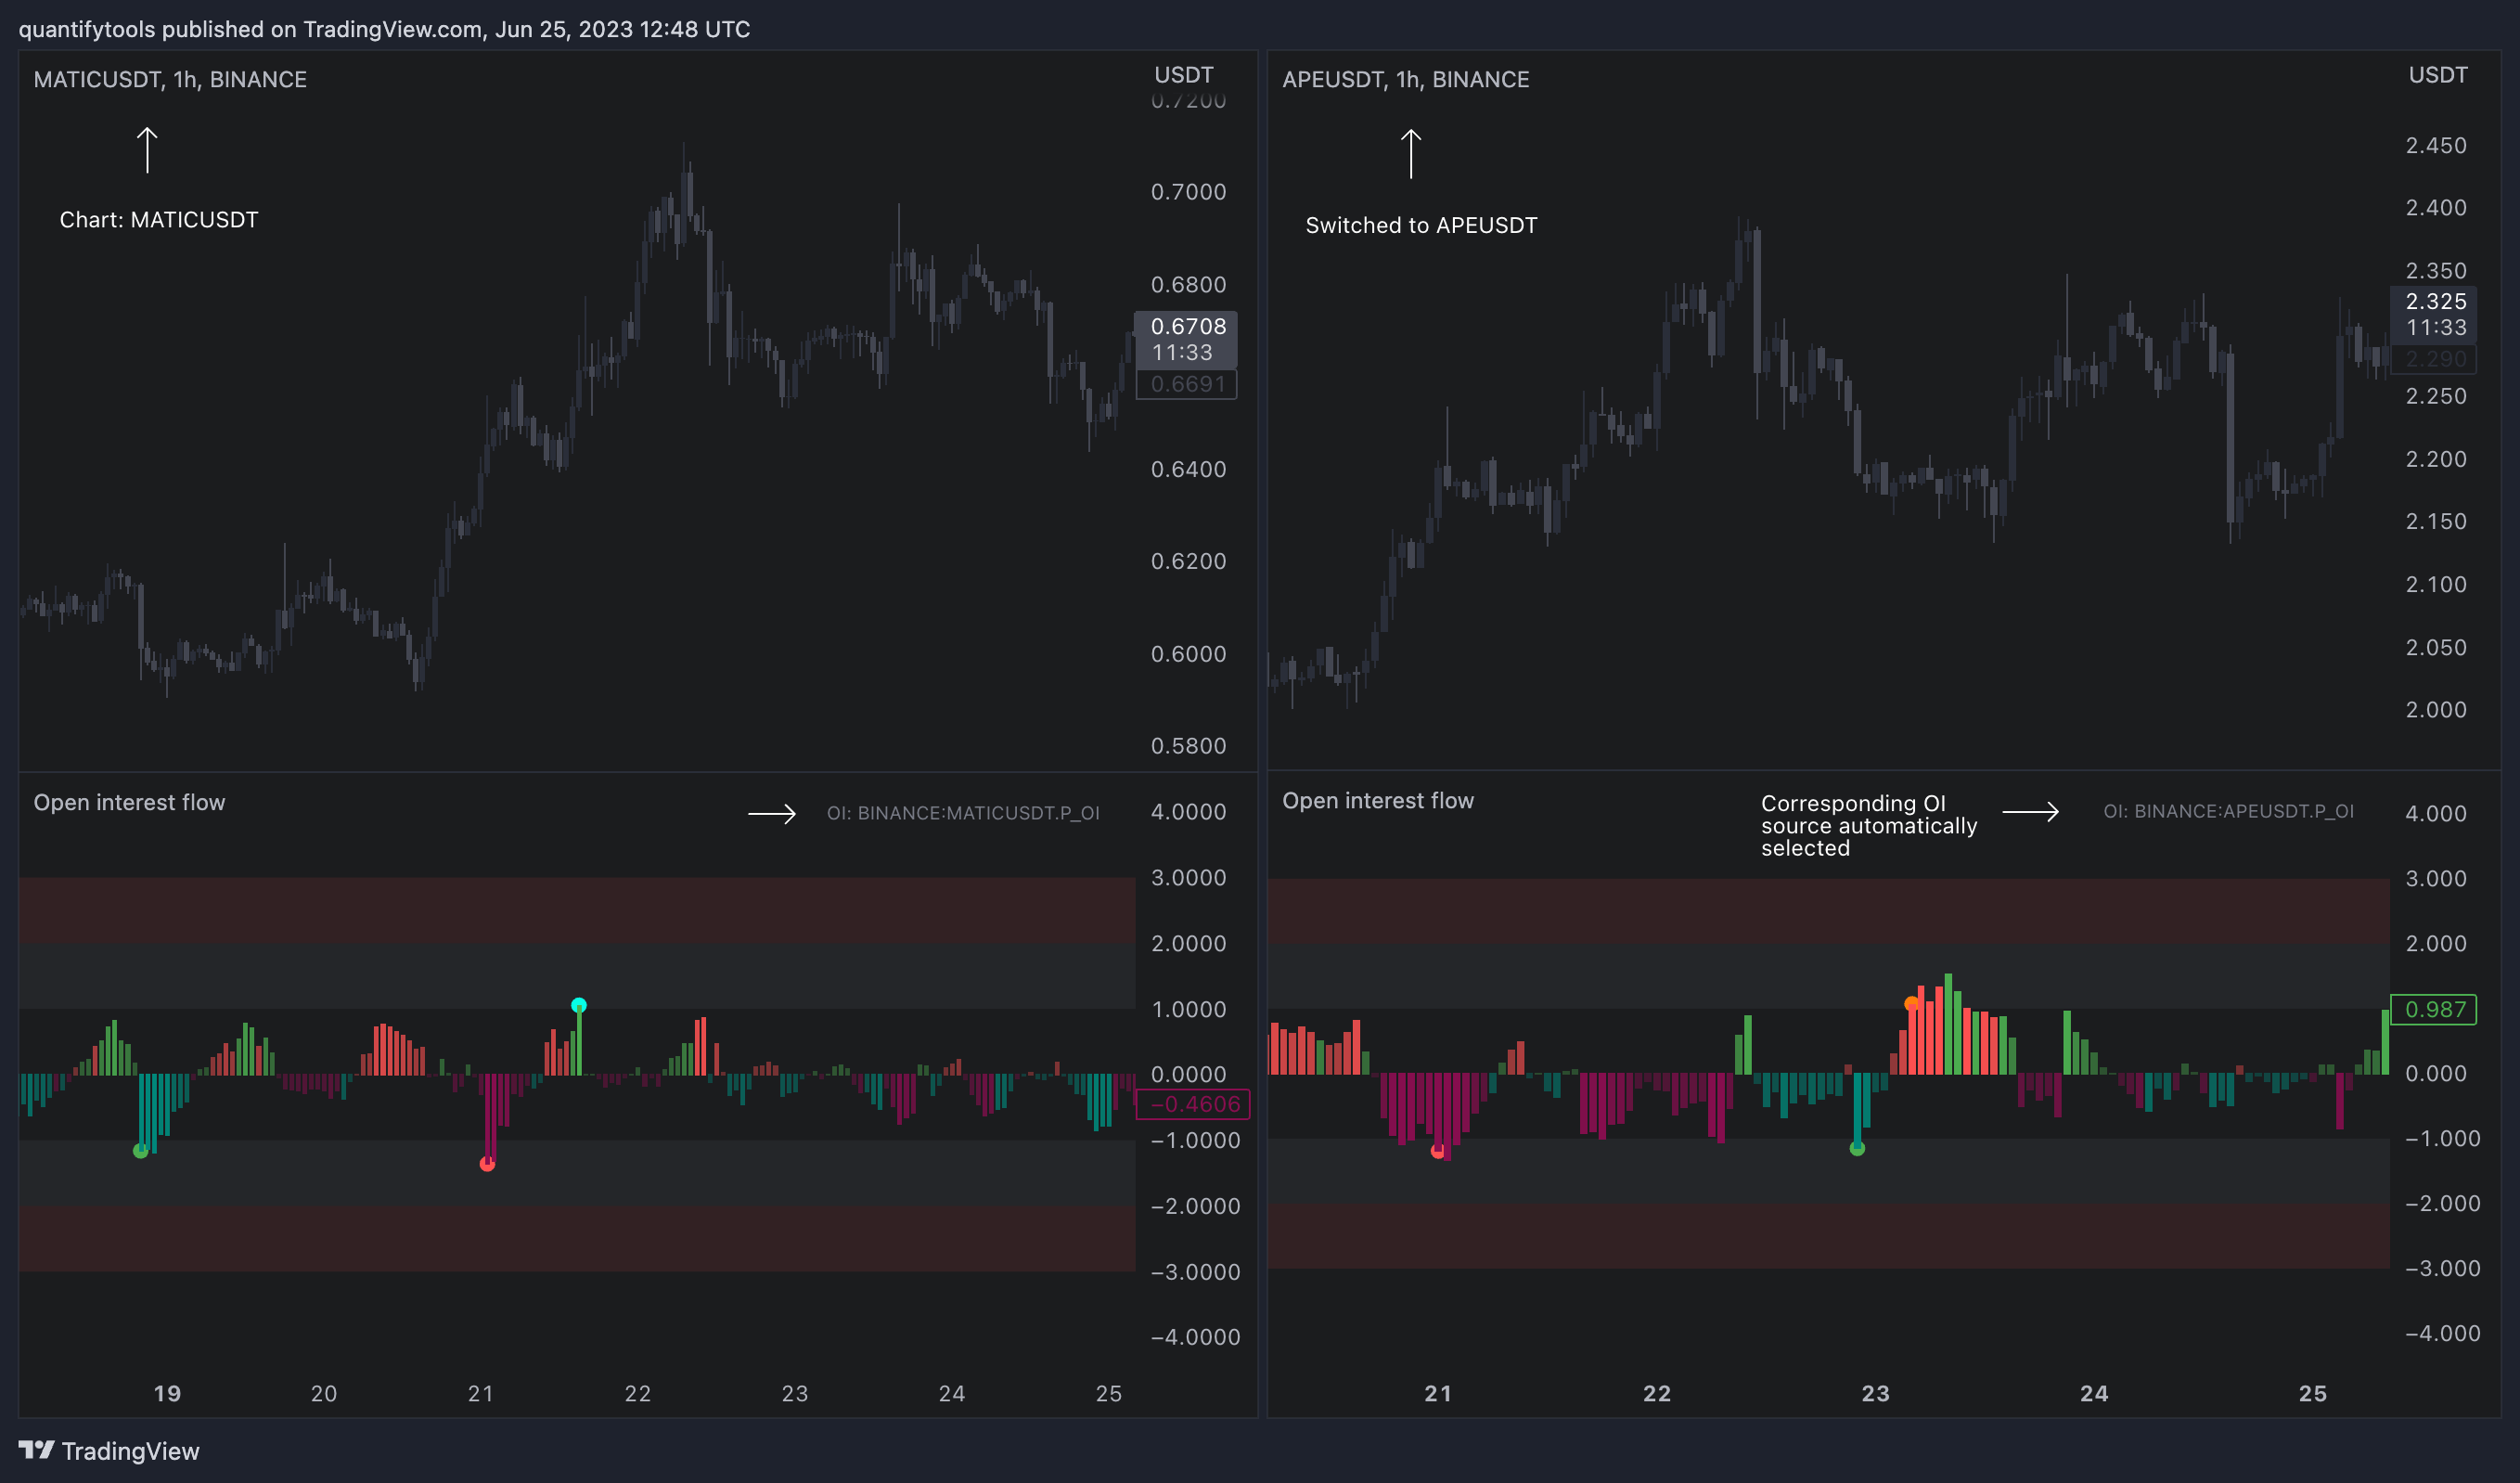This screenshot has width=2520, height=1483.
Task: Click the green dot marker near date 19
Action: (140, 1151)
